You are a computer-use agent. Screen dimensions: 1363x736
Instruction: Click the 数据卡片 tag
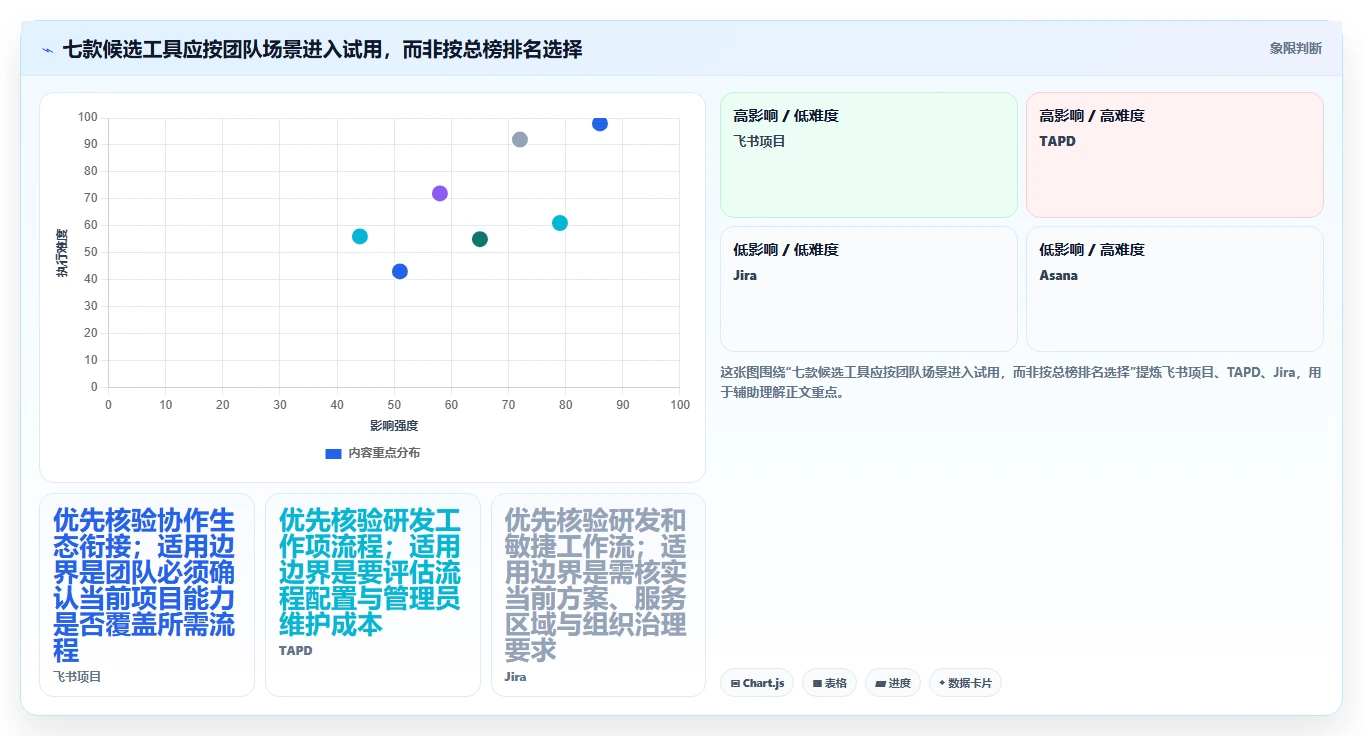965,683
